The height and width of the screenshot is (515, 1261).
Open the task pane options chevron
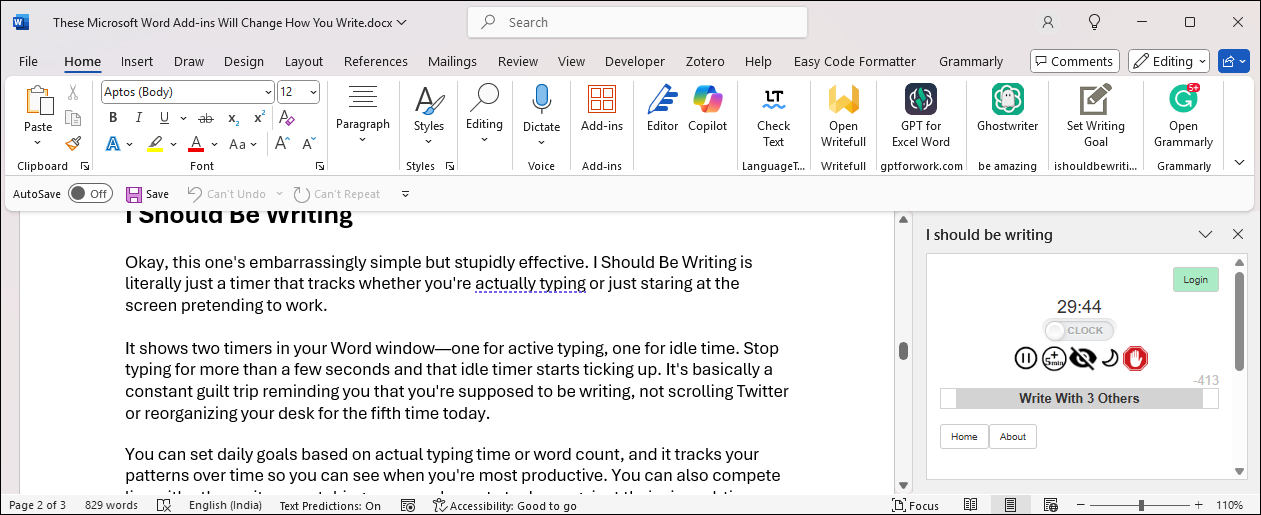pyautogui.click(x=1206, y=234)
